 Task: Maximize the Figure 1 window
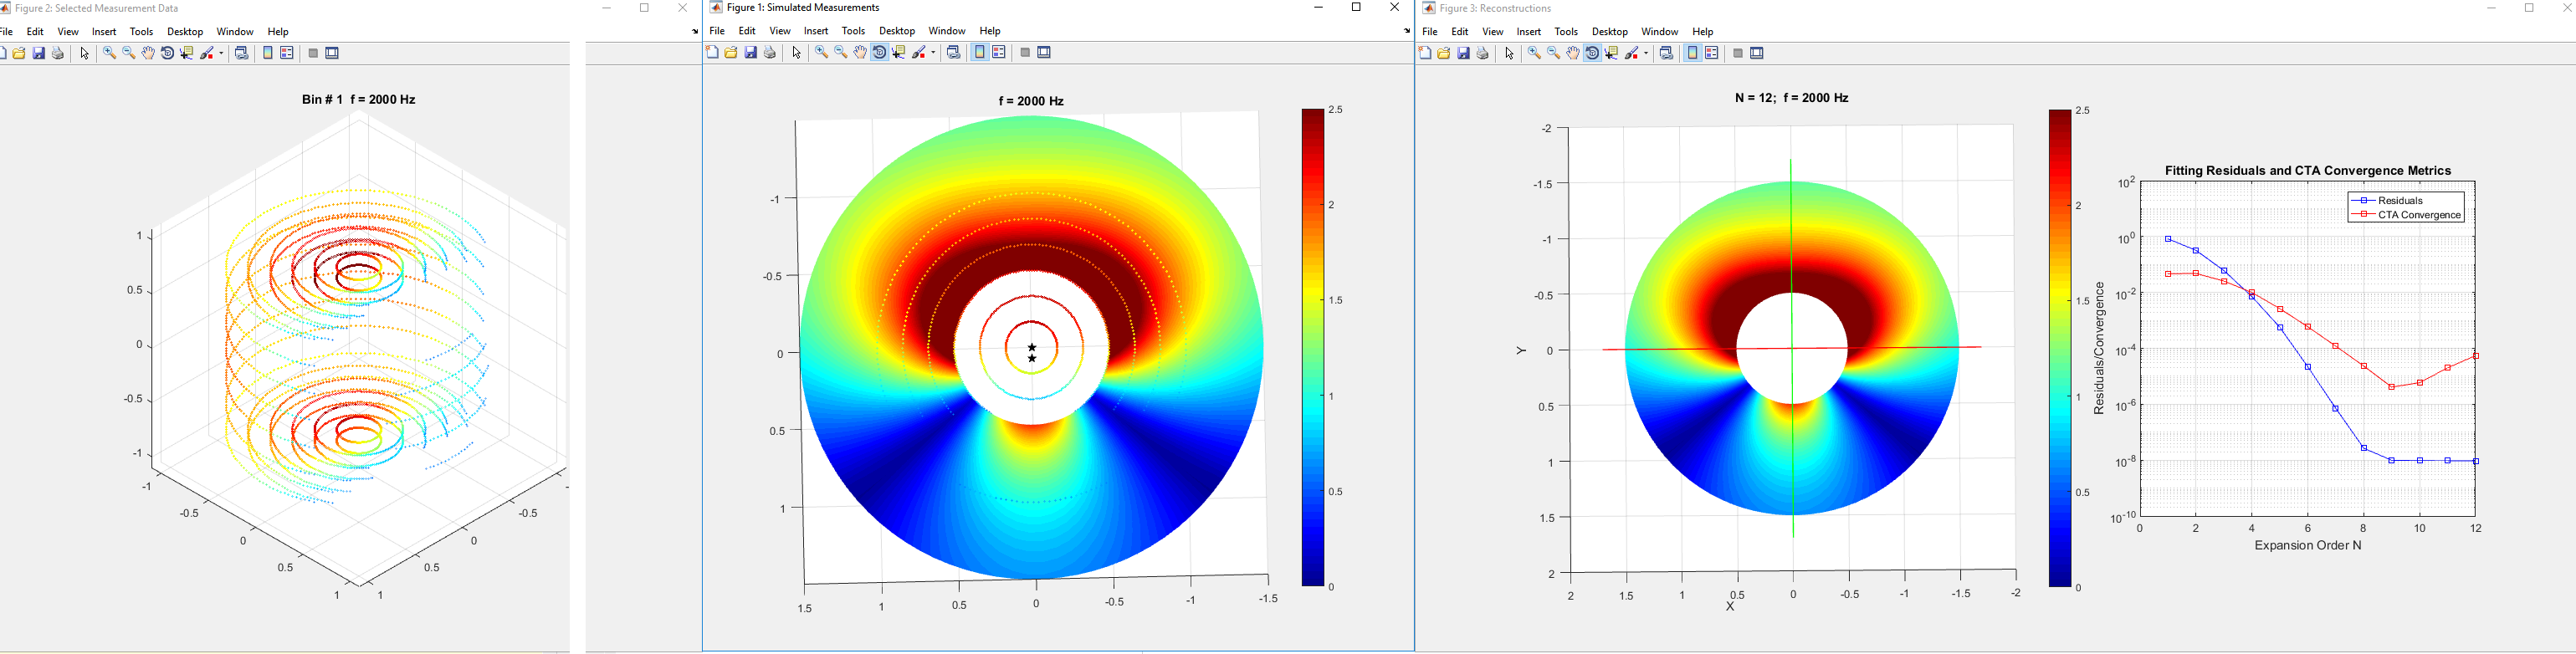pyautogui.click(x=1356, y=8)
